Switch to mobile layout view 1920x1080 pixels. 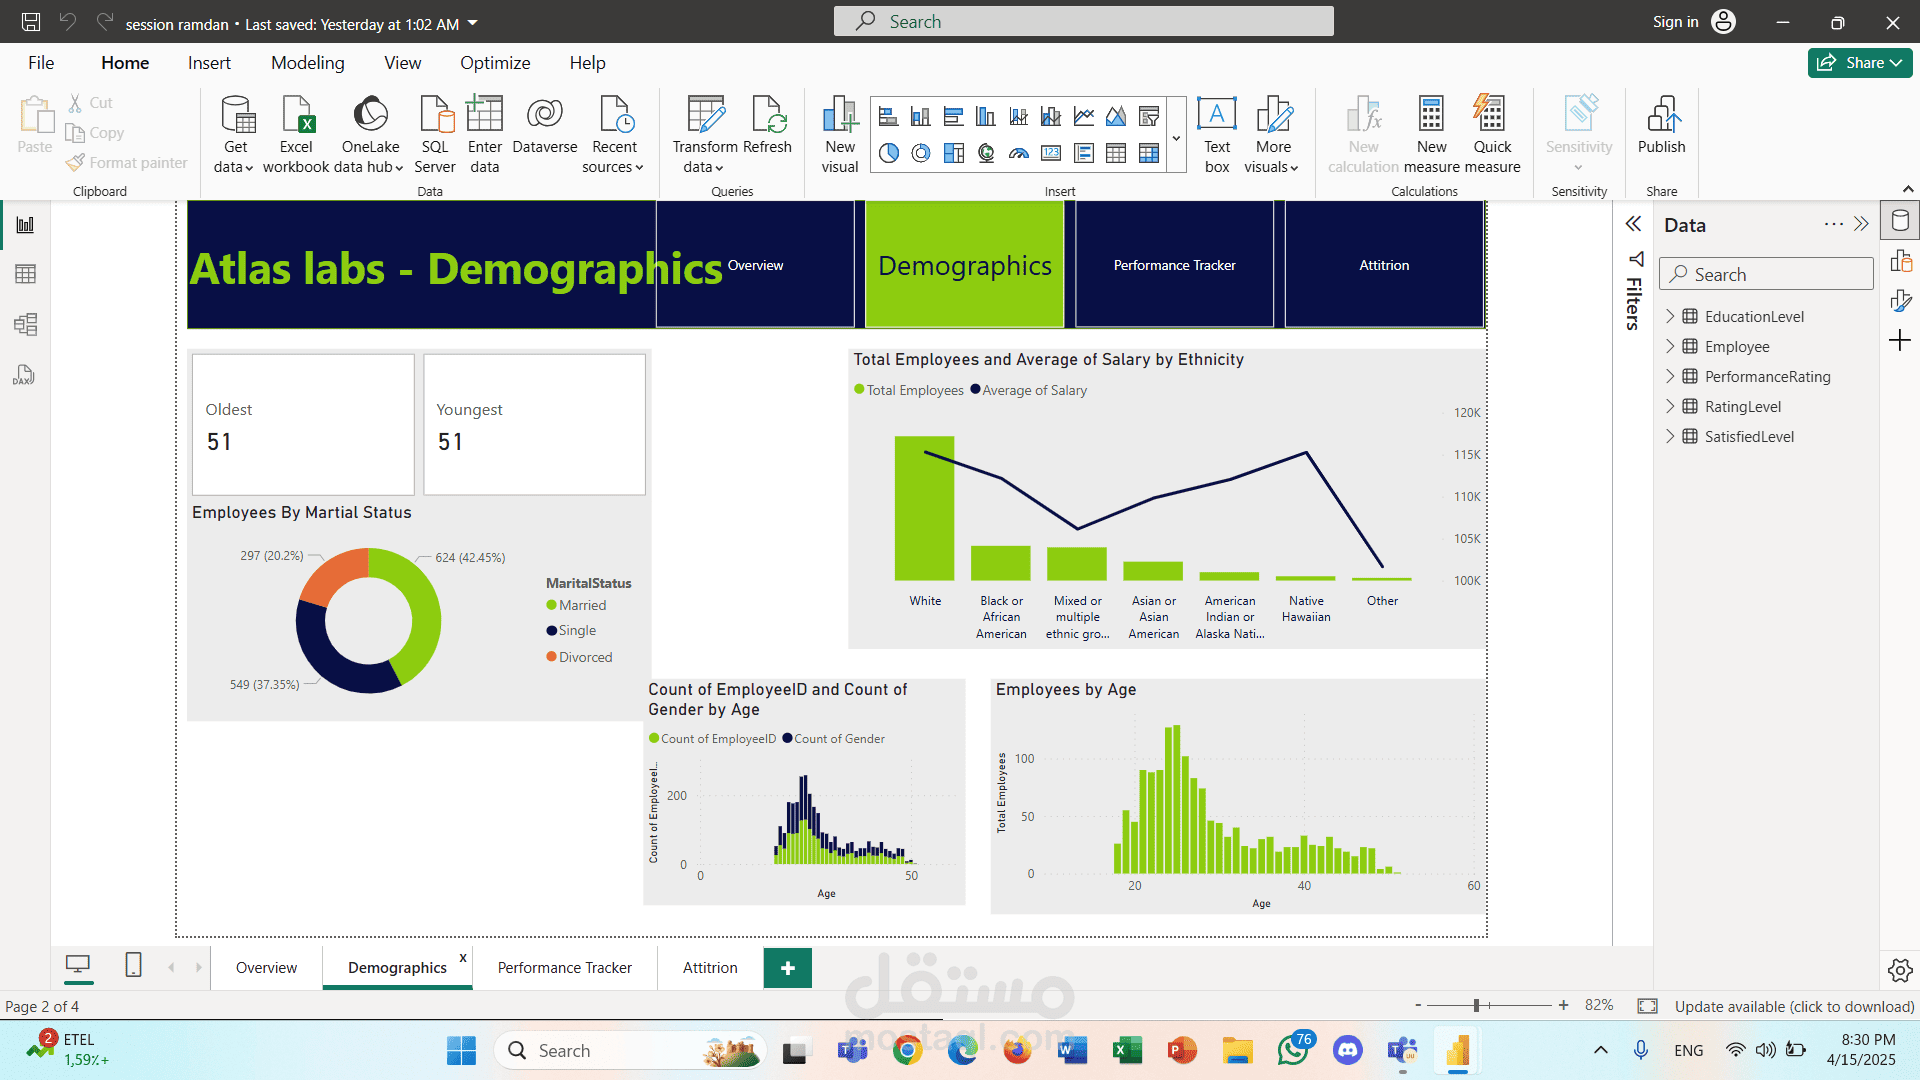pyautogui.click(x=133, y=965)
